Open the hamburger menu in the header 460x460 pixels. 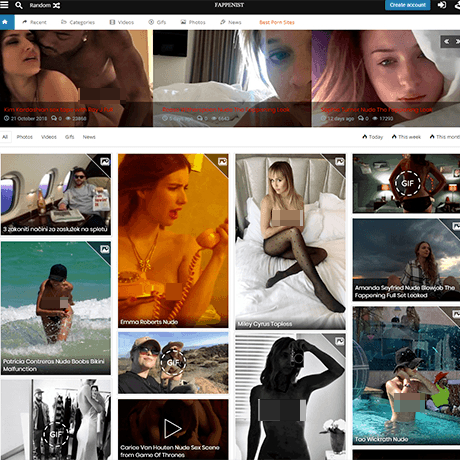(4, 5)
